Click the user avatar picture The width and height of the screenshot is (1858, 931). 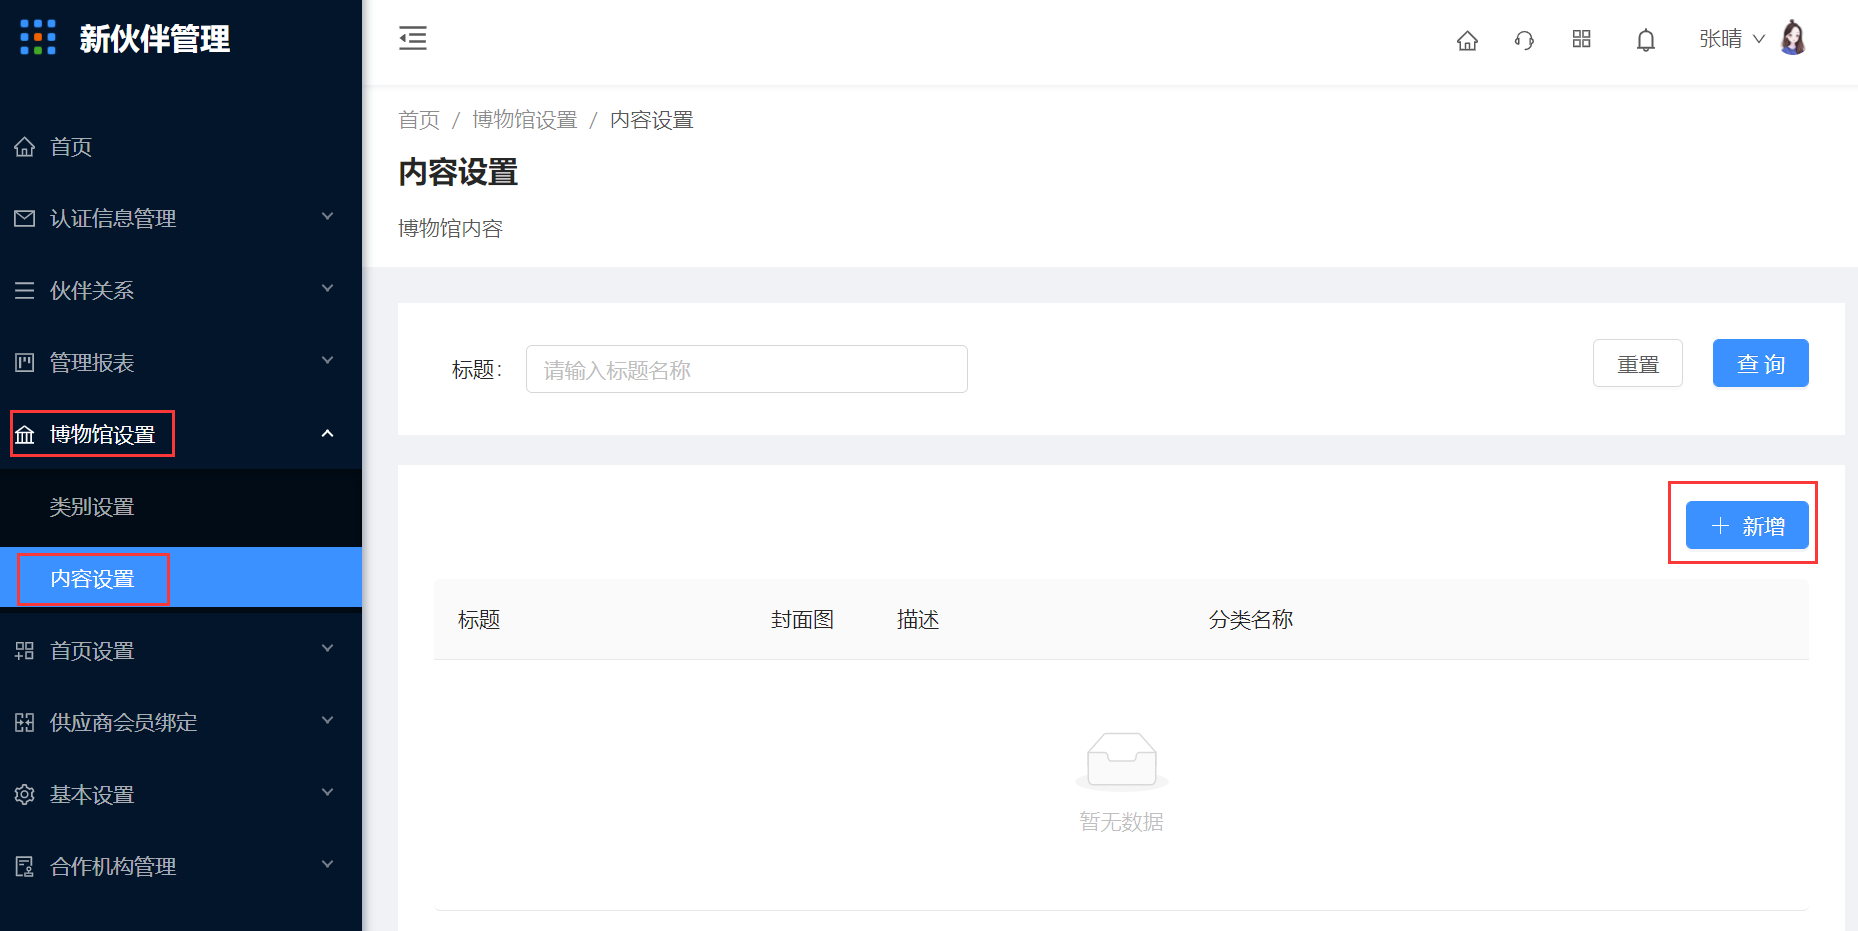pyautogui.click(x=1794, y=38)
